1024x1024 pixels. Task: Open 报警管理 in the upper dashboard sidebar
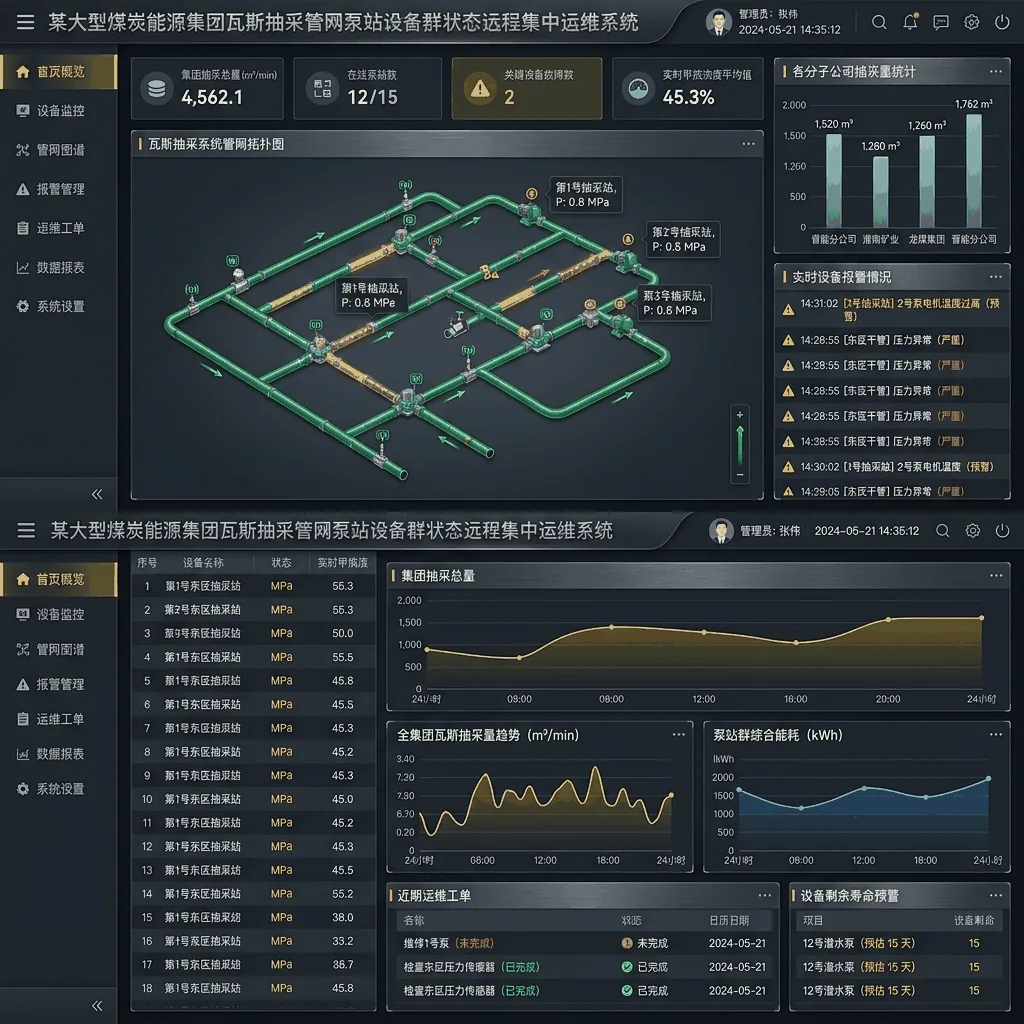(x=59, y=189)
